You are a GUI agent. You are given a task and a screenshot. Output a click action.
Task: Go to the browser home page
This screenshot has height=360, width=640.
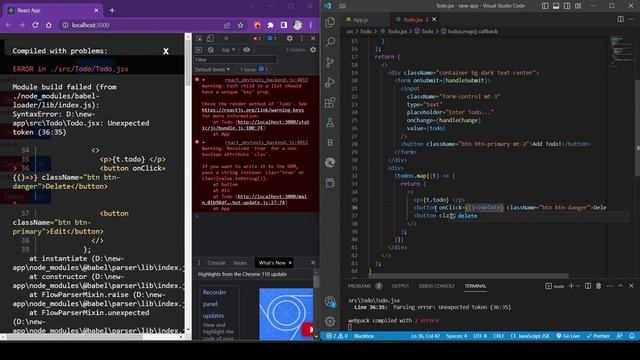coord(49,25)
